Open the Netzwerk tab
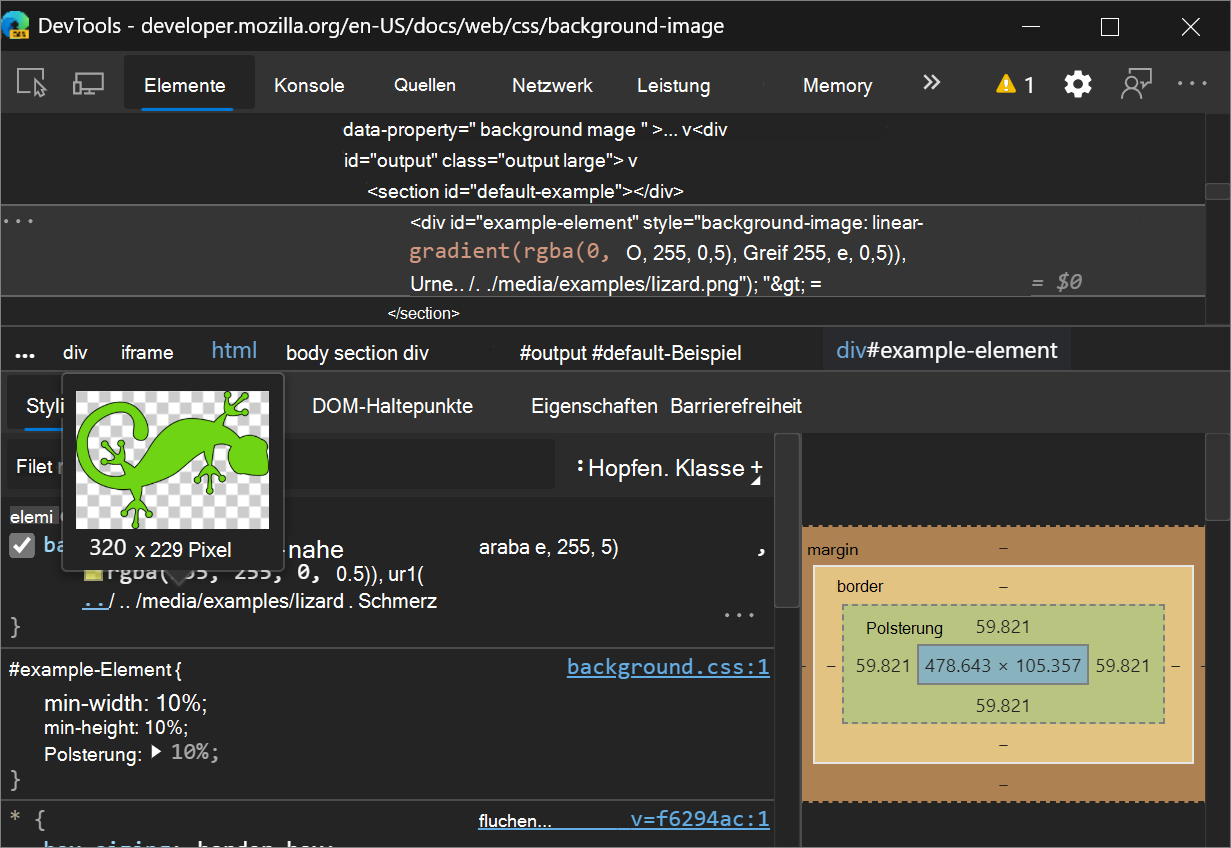The width and height of the screenshot is (1231, 848). [552, 86]
